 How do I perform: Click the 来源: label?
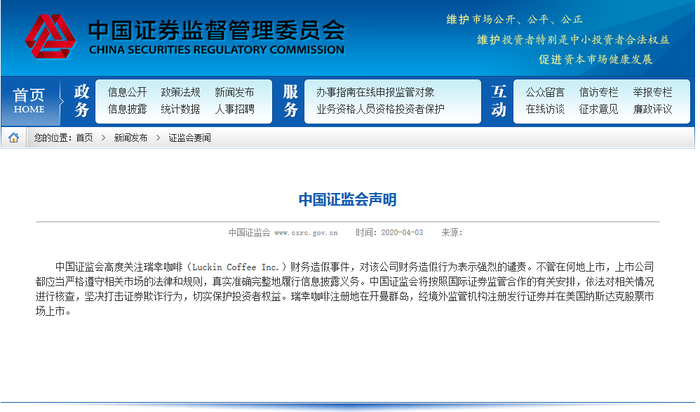452,233
